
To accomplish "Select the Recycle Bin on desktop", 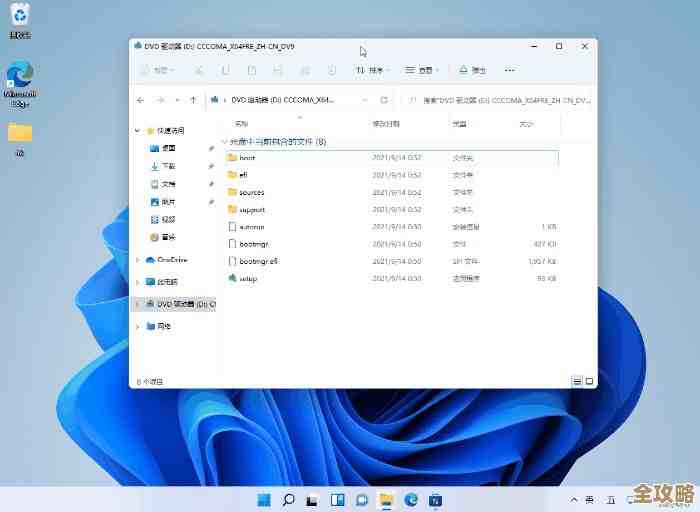I will click(x=20, y=21).
